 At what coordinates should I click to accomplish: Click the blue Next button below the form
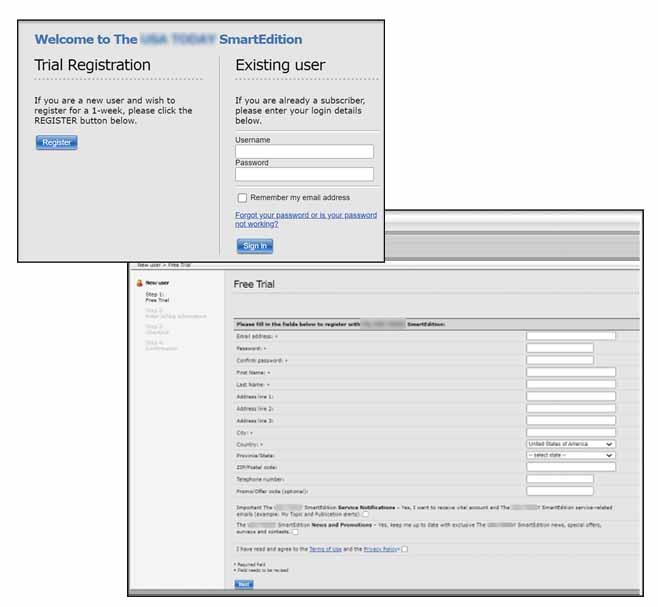click(244, 584)
